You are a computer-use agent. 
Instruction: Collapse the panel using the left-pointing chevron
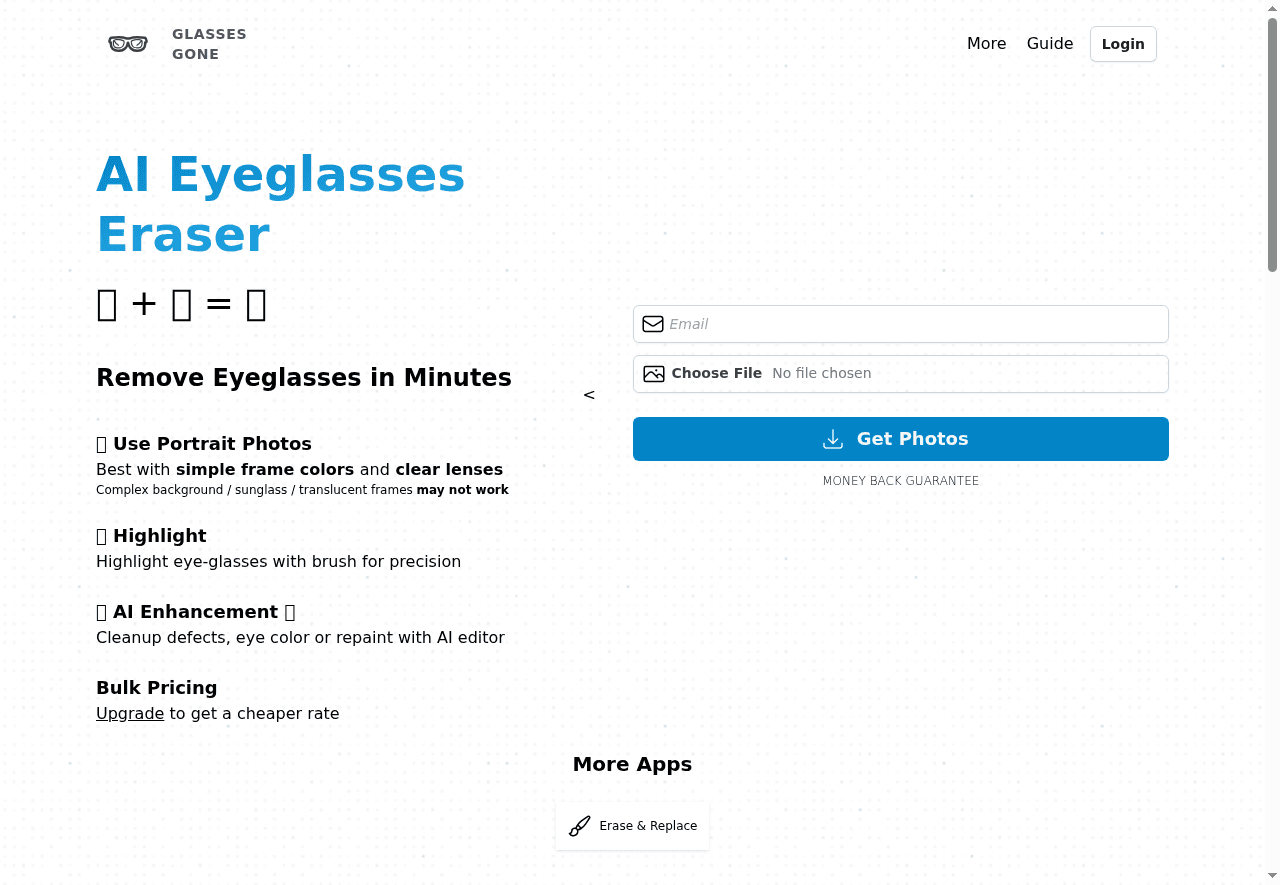(589, 395)
